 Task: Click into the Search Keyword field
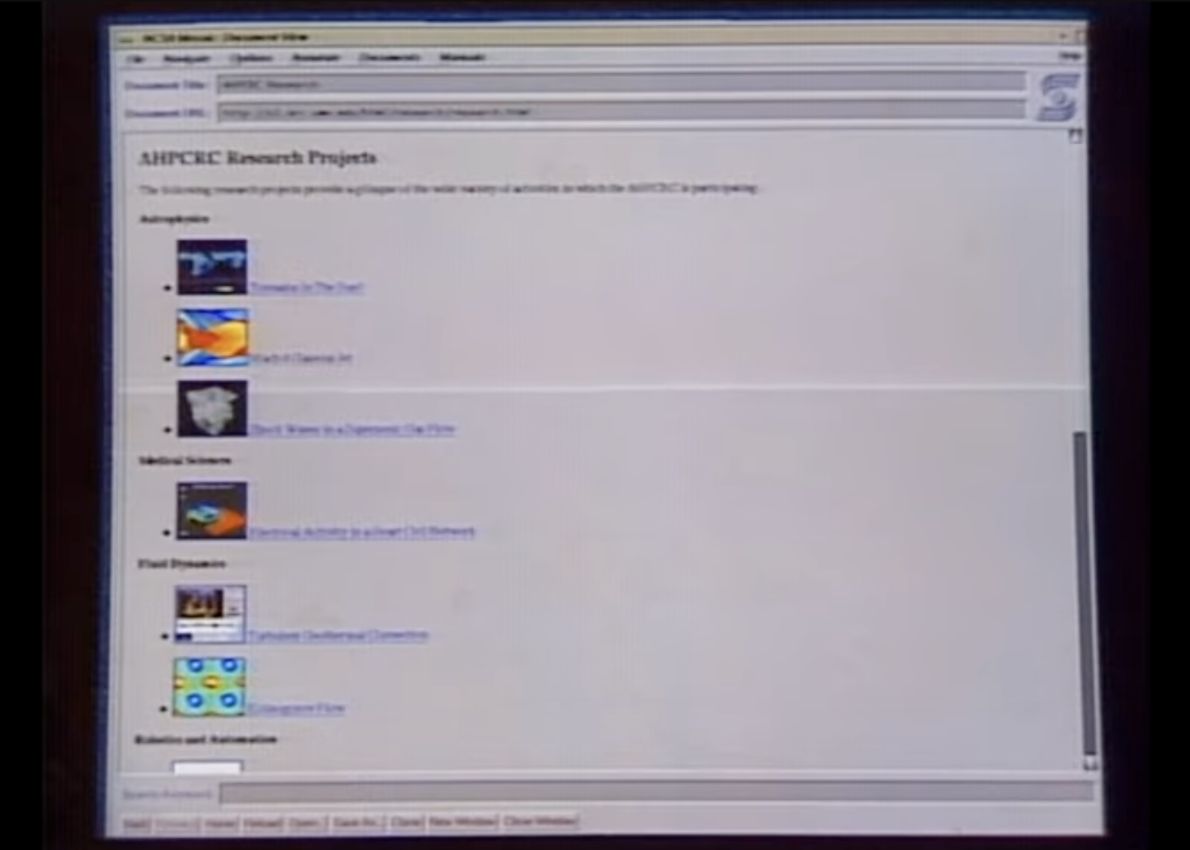(x=656, y=792)
